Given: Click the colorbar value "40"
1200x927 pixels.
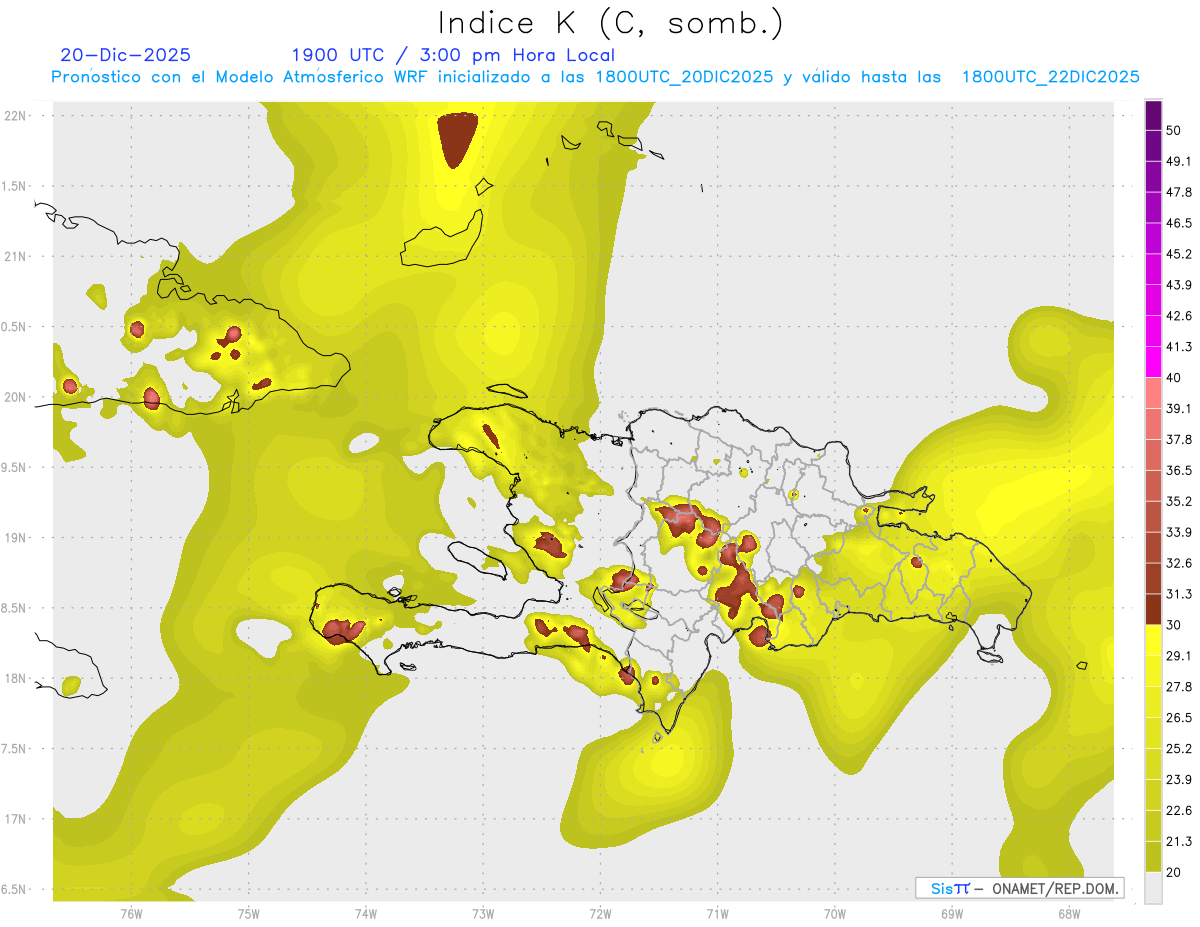Looking at the screenshot, I should 1174,378.
